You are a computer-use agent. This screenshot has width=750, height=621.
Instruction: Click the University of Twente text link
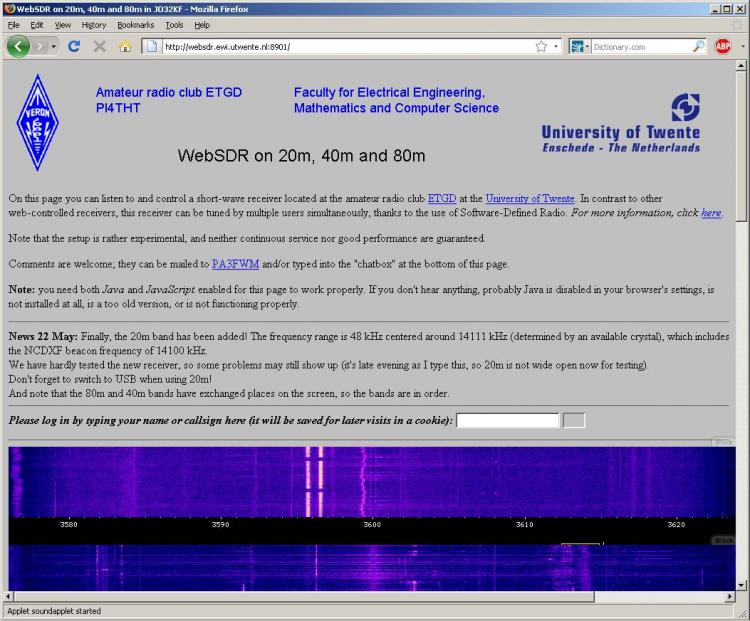tap(530, 199)
